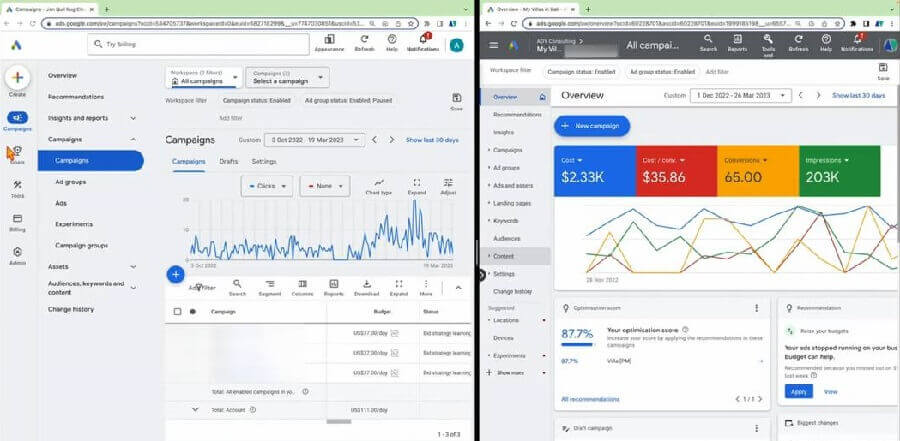Open Tools icon in left rail
Image resolution: width=900 pixels, height=441 pixels.
click(17, 185)
